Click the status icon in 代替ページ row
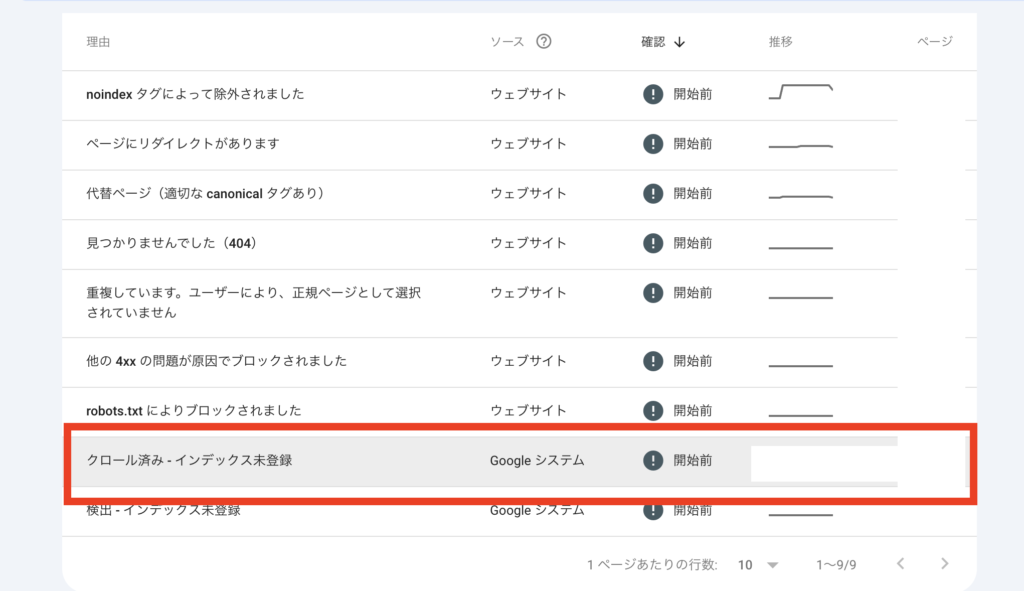 (653, 193)
